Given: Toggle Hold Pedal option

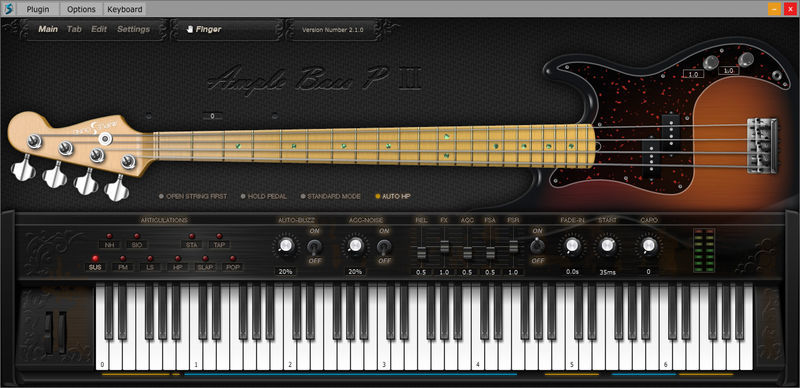Looking at the screenshot, I should pos(264,196).
